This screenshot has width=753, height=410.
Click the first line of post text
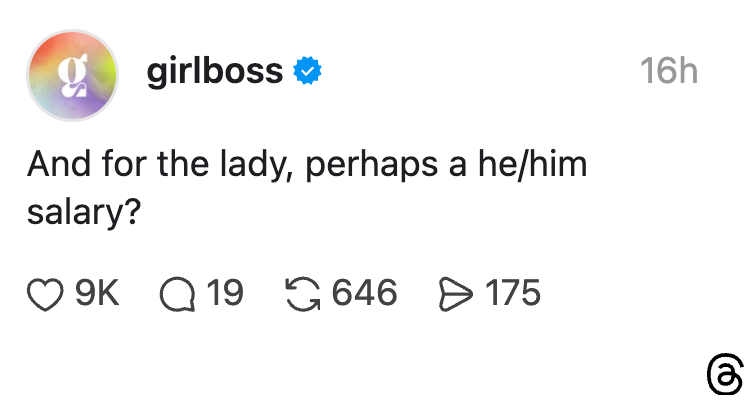pyautogui.click(x=306, y=164)
